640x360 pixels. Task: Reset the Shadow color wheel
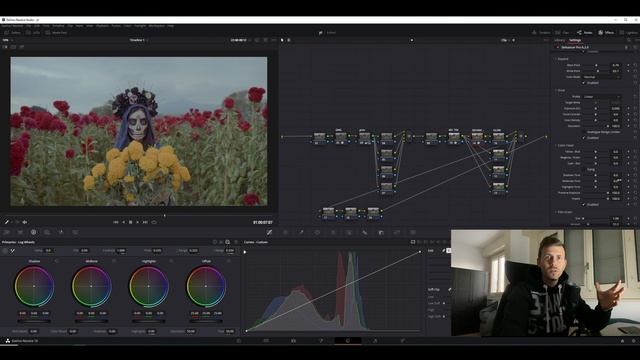click(57, 261)
